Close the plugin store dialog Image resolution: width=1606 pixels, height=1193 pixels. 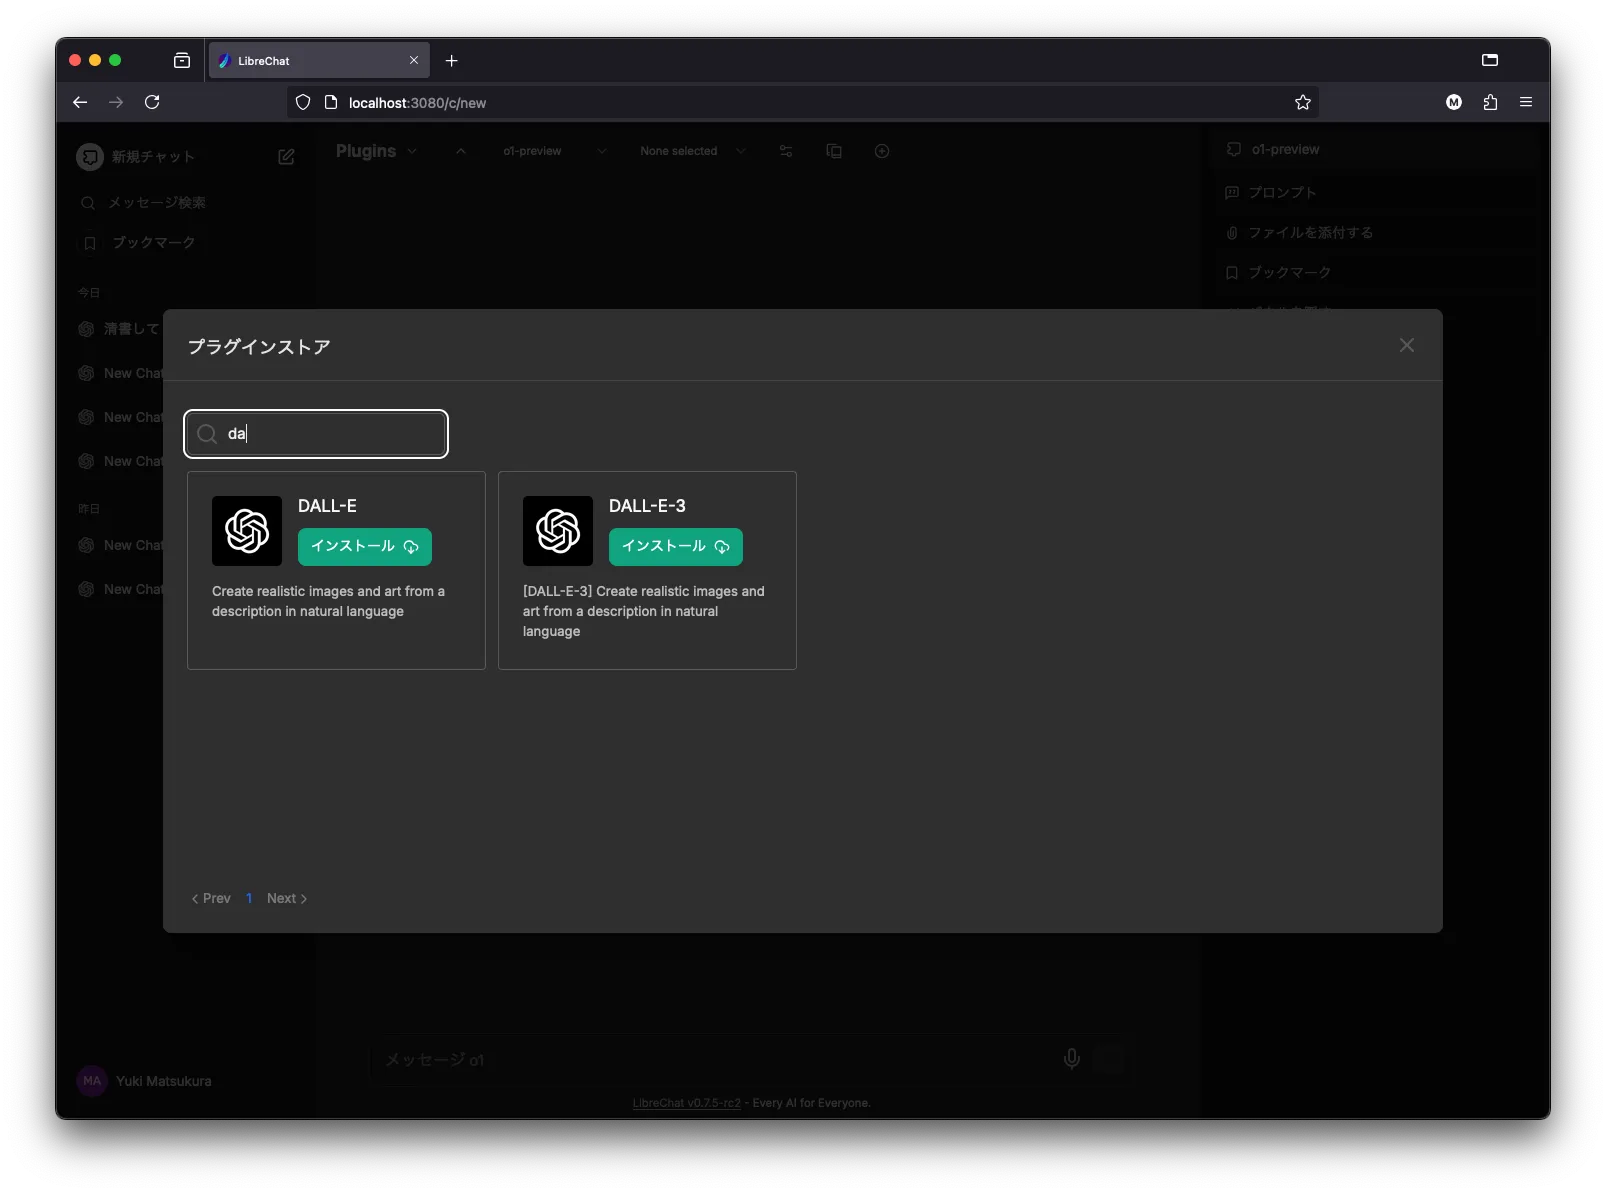click(x=1406, y=345)
